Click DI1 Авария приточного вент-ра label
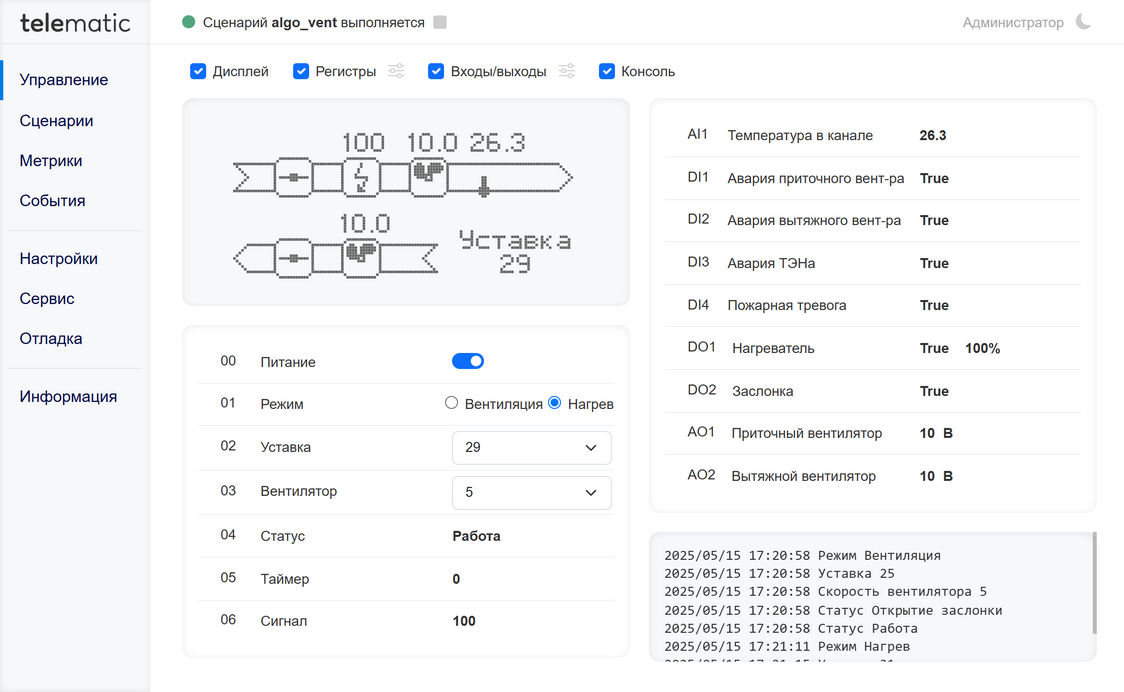Viewport: 1124px width, 692px height. point(816,178)
